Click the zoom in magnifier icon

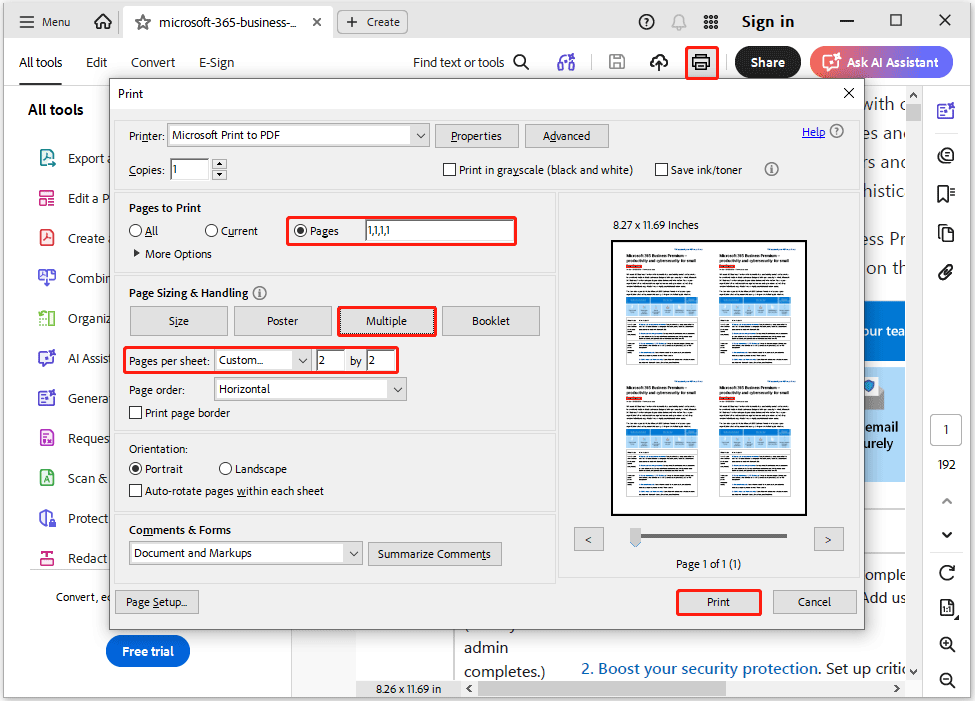946,645
